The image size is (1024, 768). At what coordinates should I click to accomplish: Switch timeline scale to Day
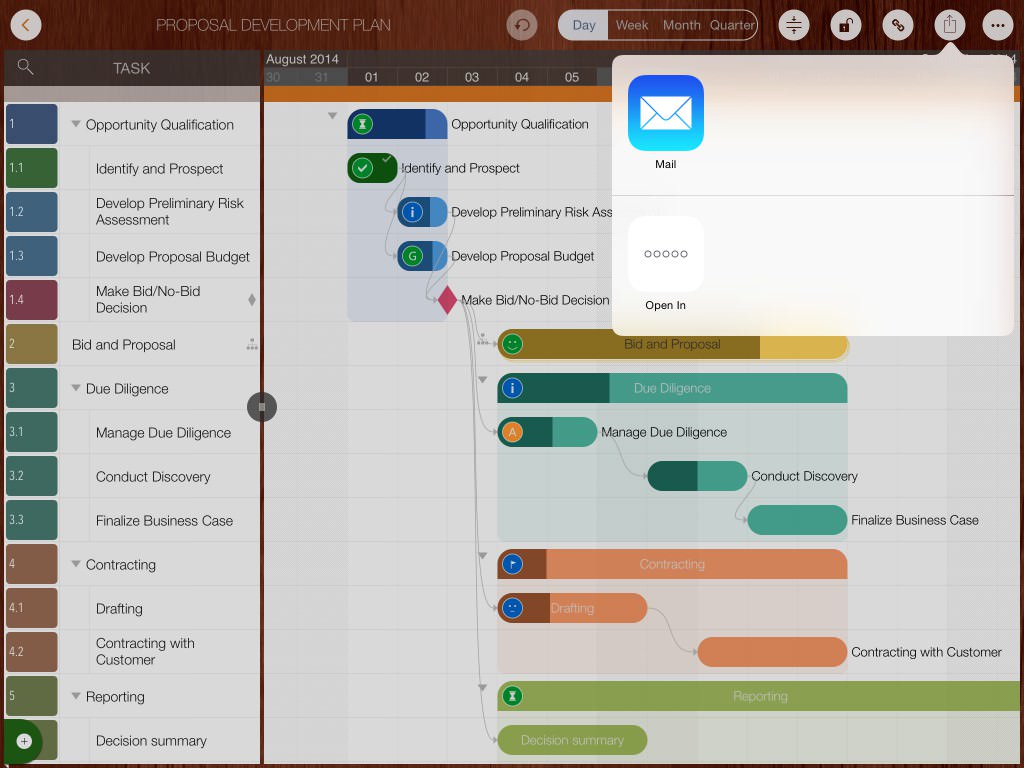tap(584, 25)
